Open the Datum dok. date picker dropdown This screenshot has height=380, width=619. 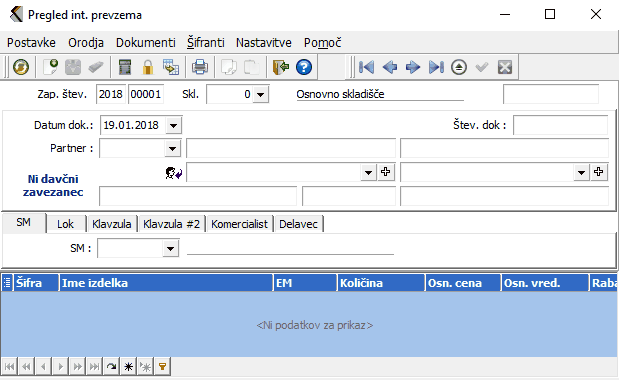pos(173,125)
